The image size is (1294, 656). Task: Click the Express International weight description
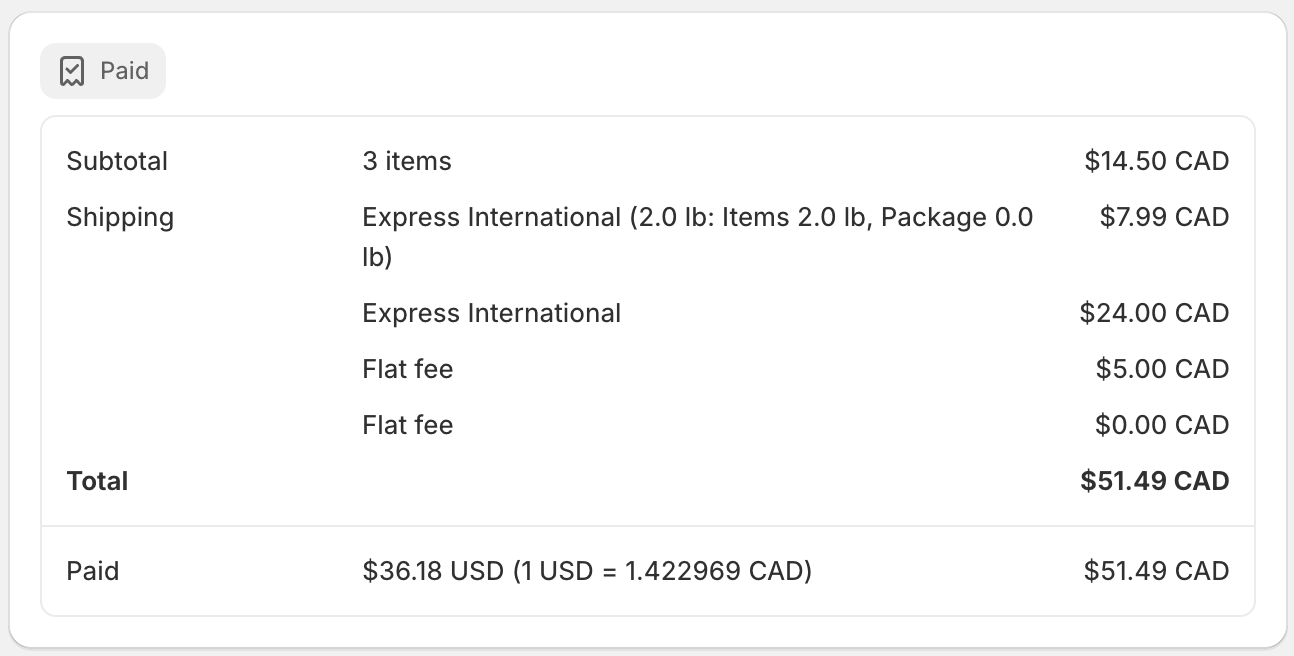[698, 237]
